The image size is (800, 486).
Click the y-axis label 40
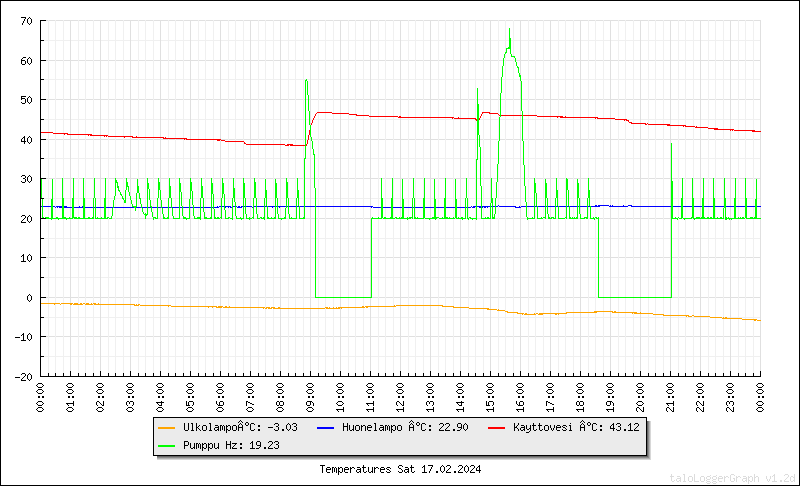coord(27,140)
